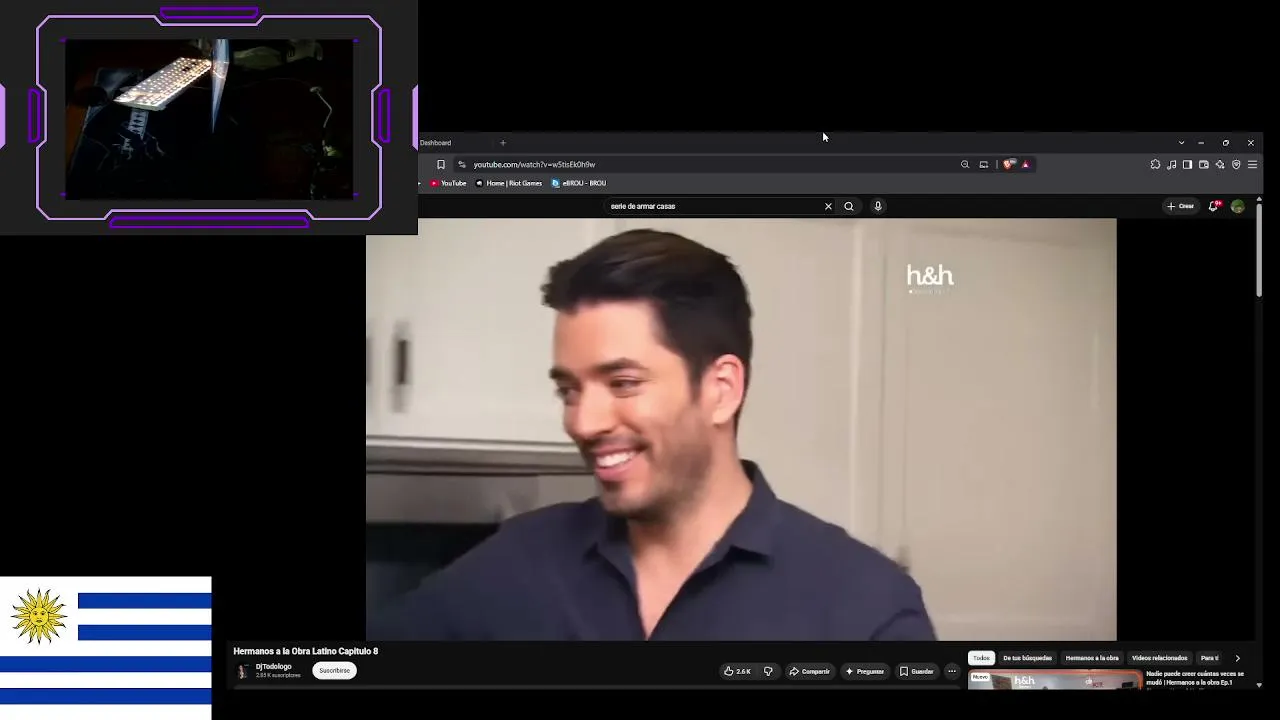1280x720 pixels.
Task: Open the eBROU - BROU bookmark
Action: click(579, 183)
